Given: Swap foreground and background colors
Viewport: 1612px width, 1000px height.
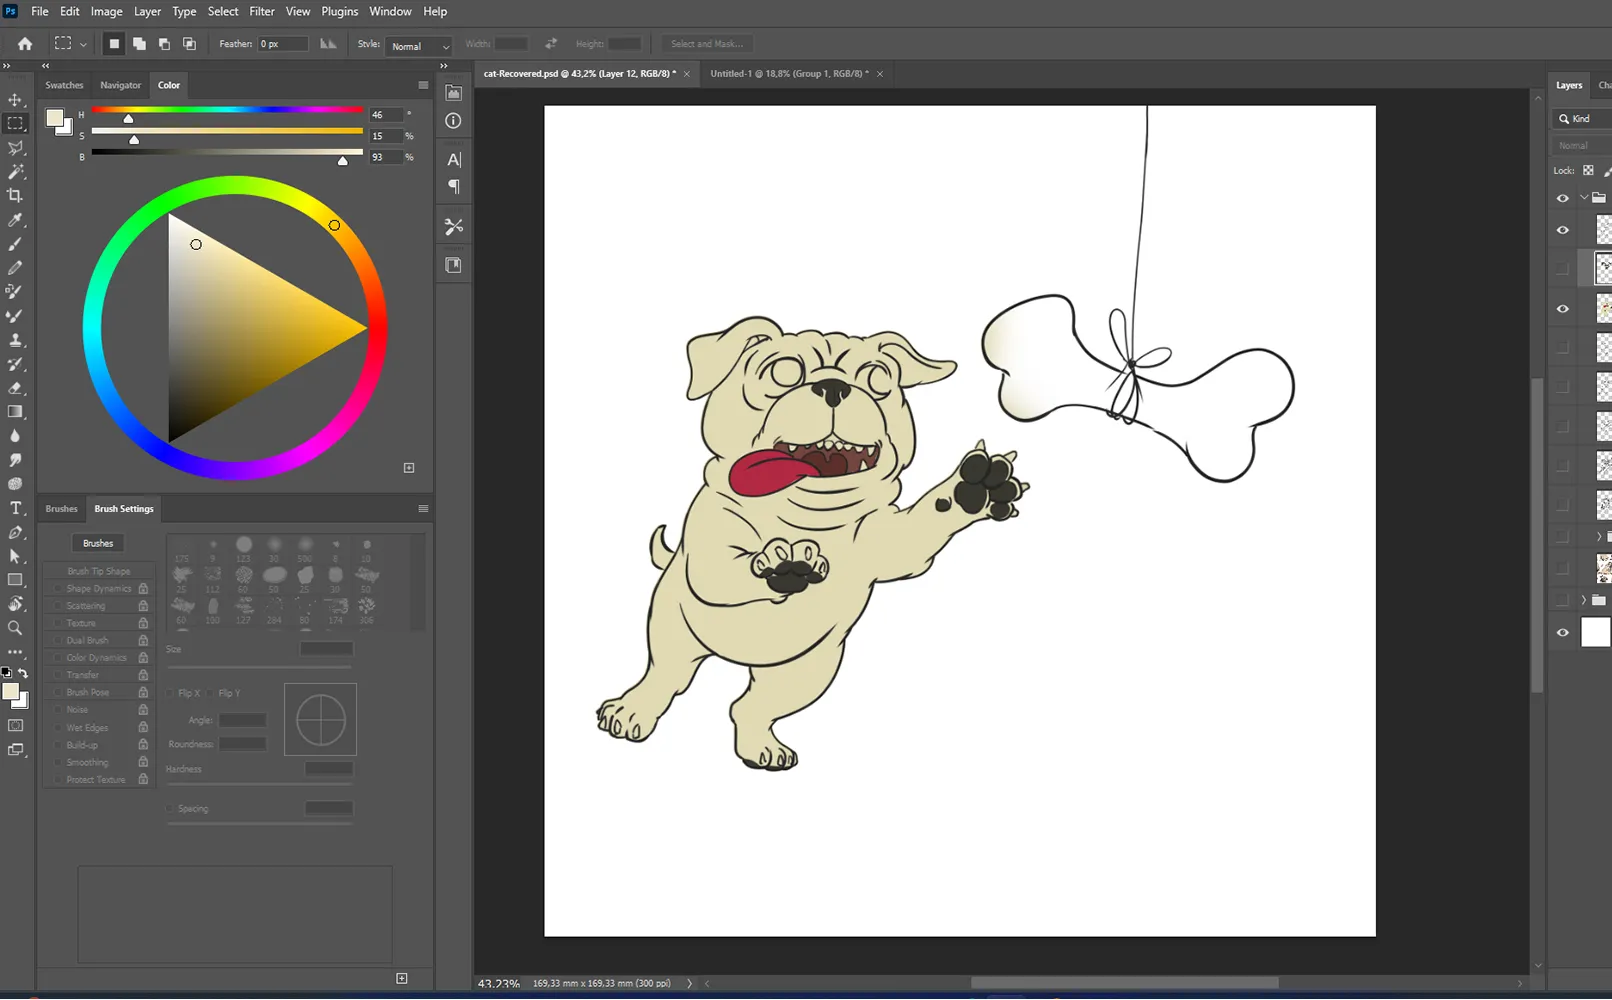Looking at the screenshot, I should (23, 673).
